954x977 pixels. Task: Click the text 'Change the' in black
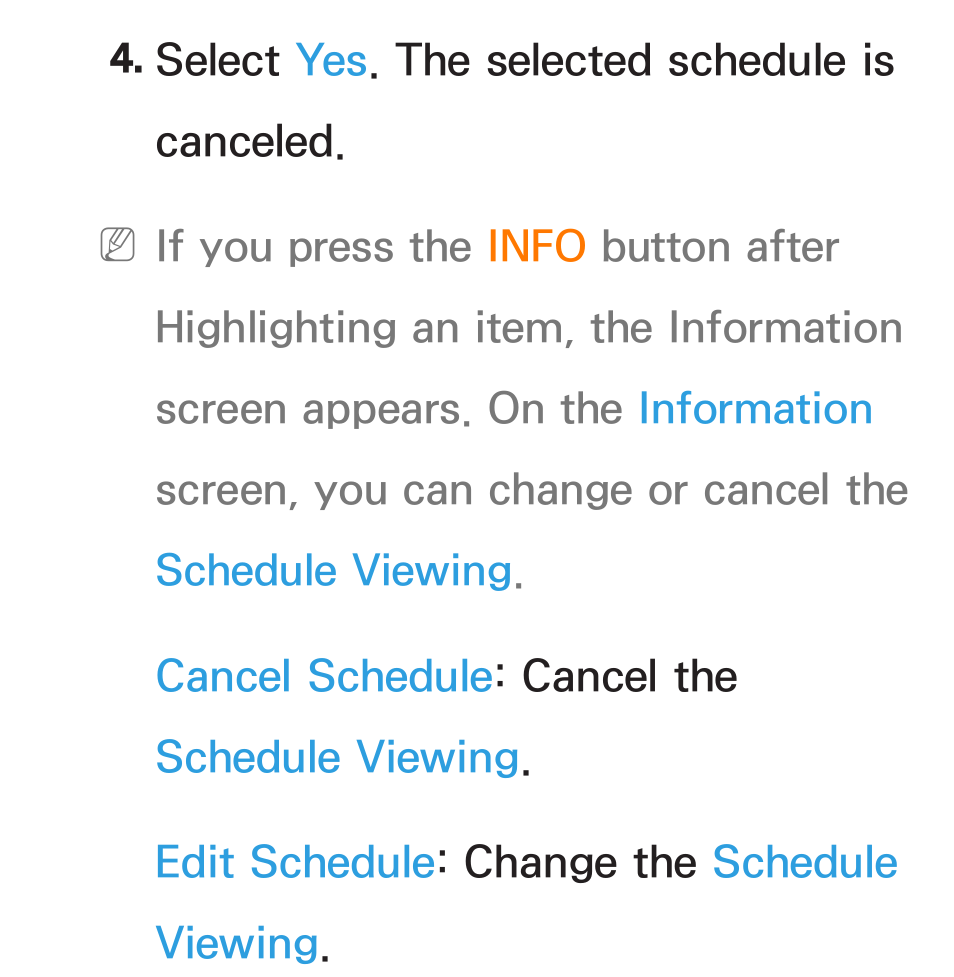[x=580, y=863]
